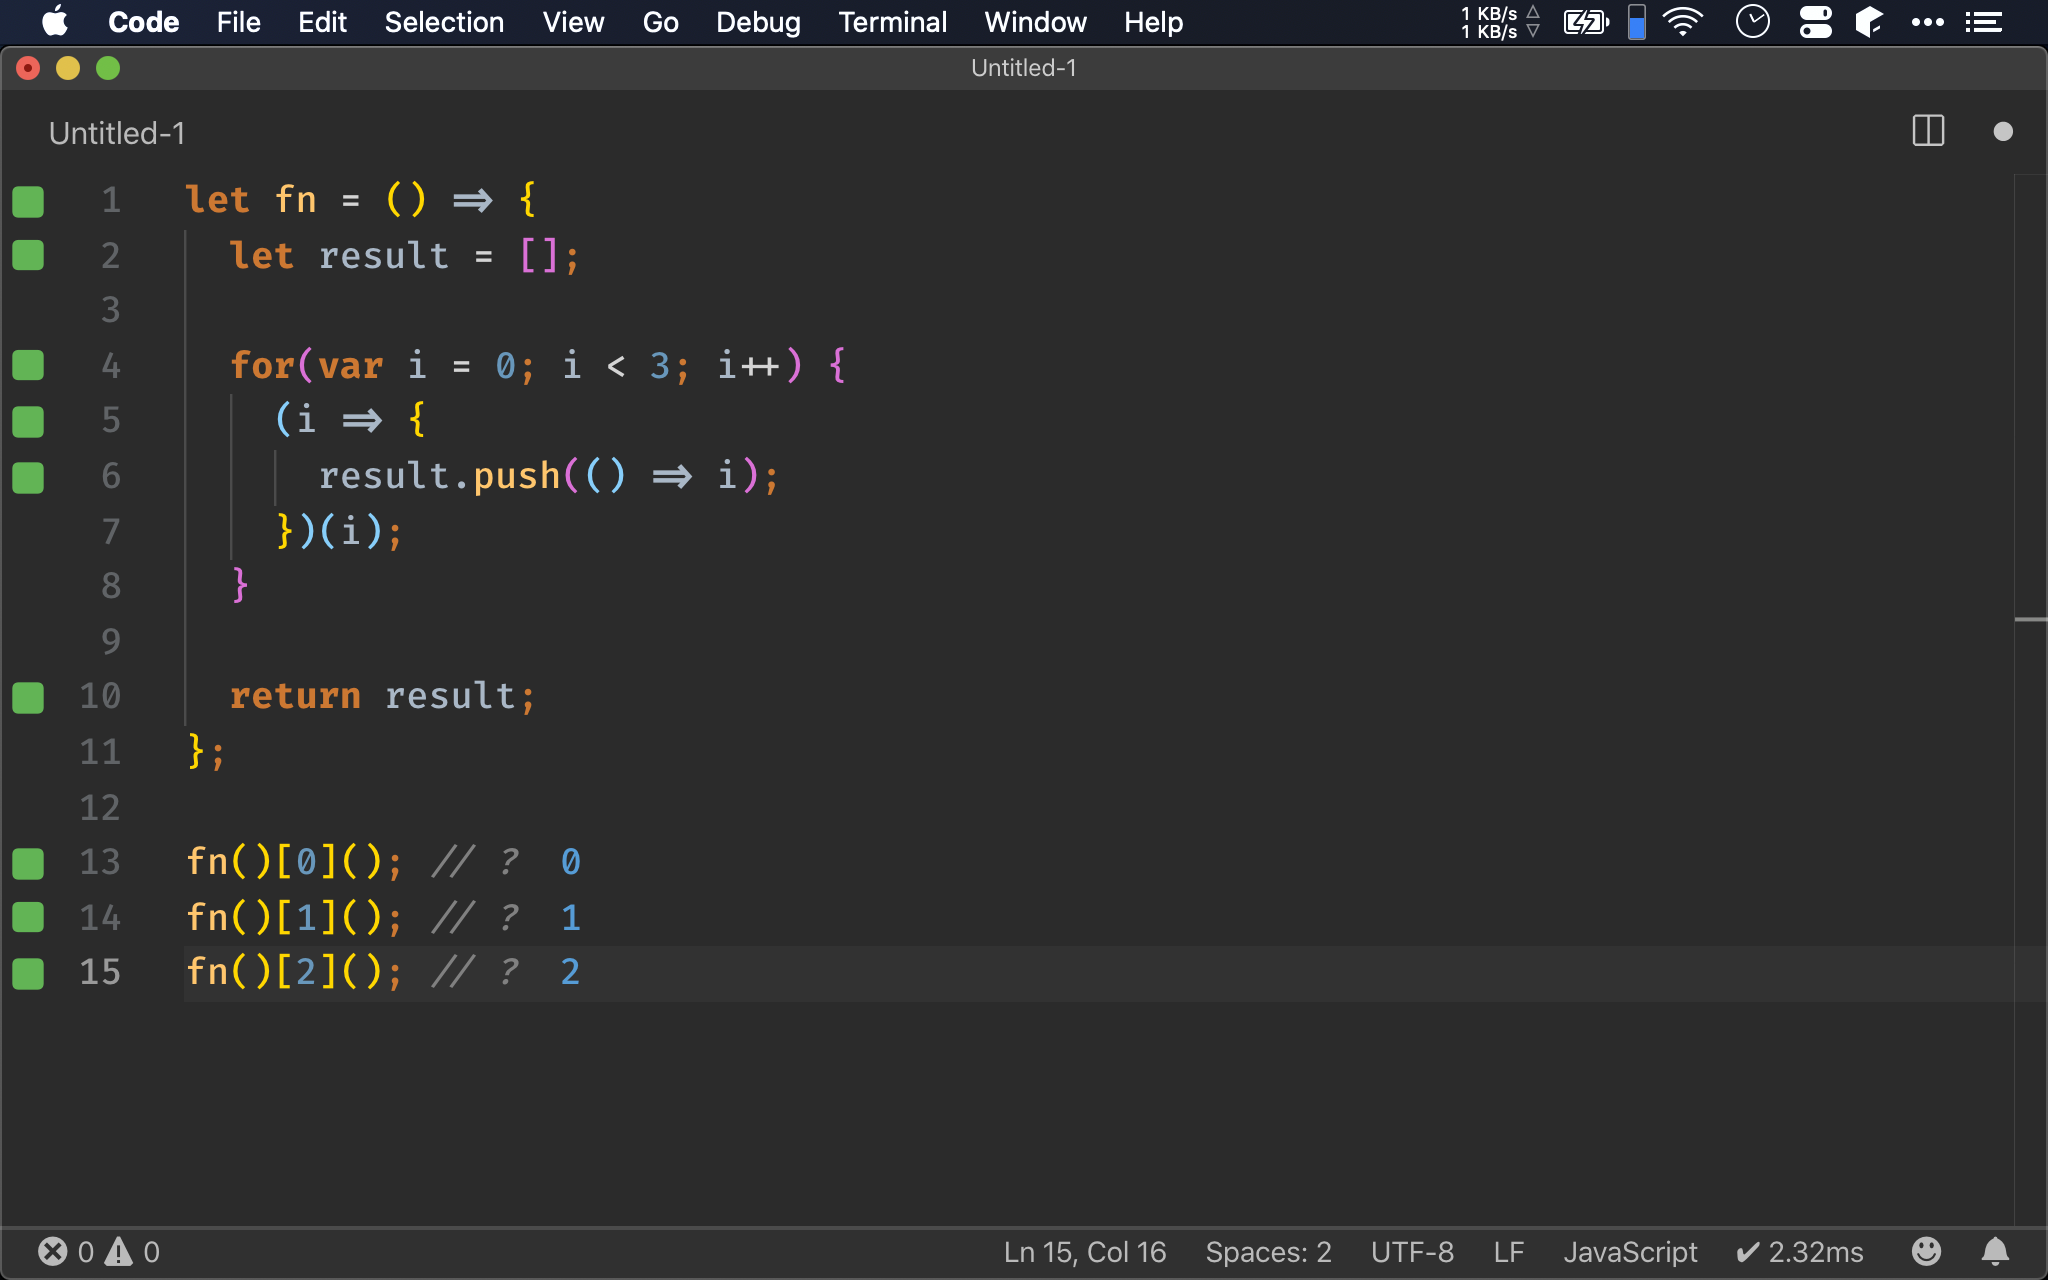Click the battery charging status icon
Screen dimensions: 2048x1280
tap(1585, 22)
